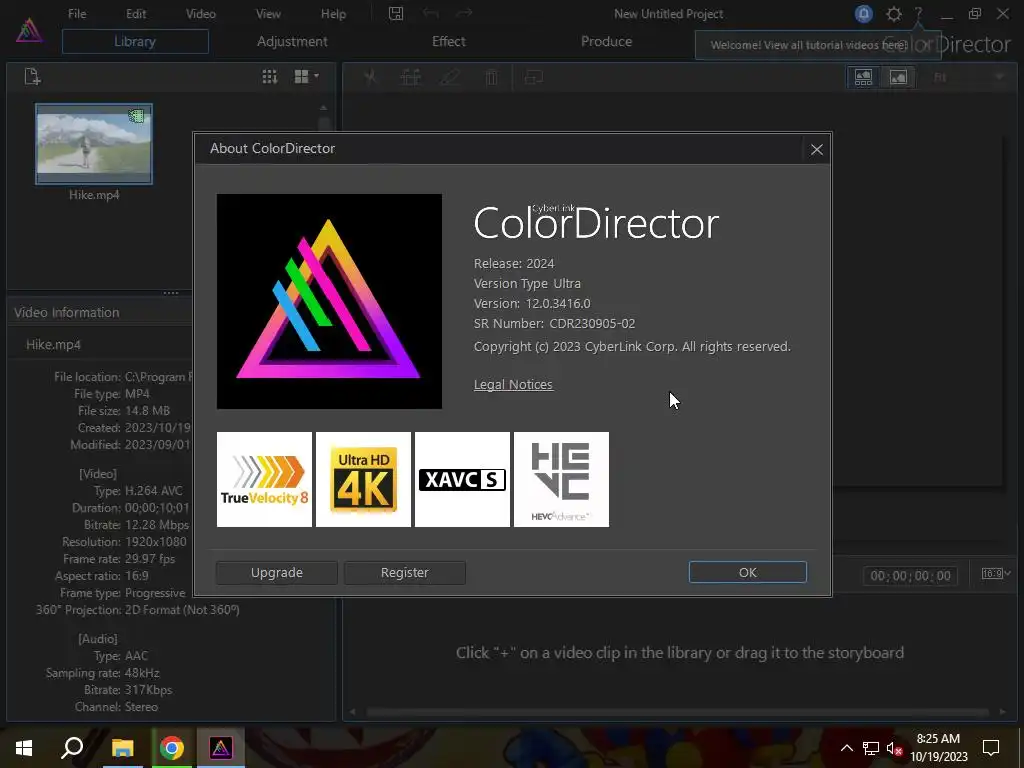Open the Edit menu
This screenshot has width=1024, height=768.
[x=136, y=14]
